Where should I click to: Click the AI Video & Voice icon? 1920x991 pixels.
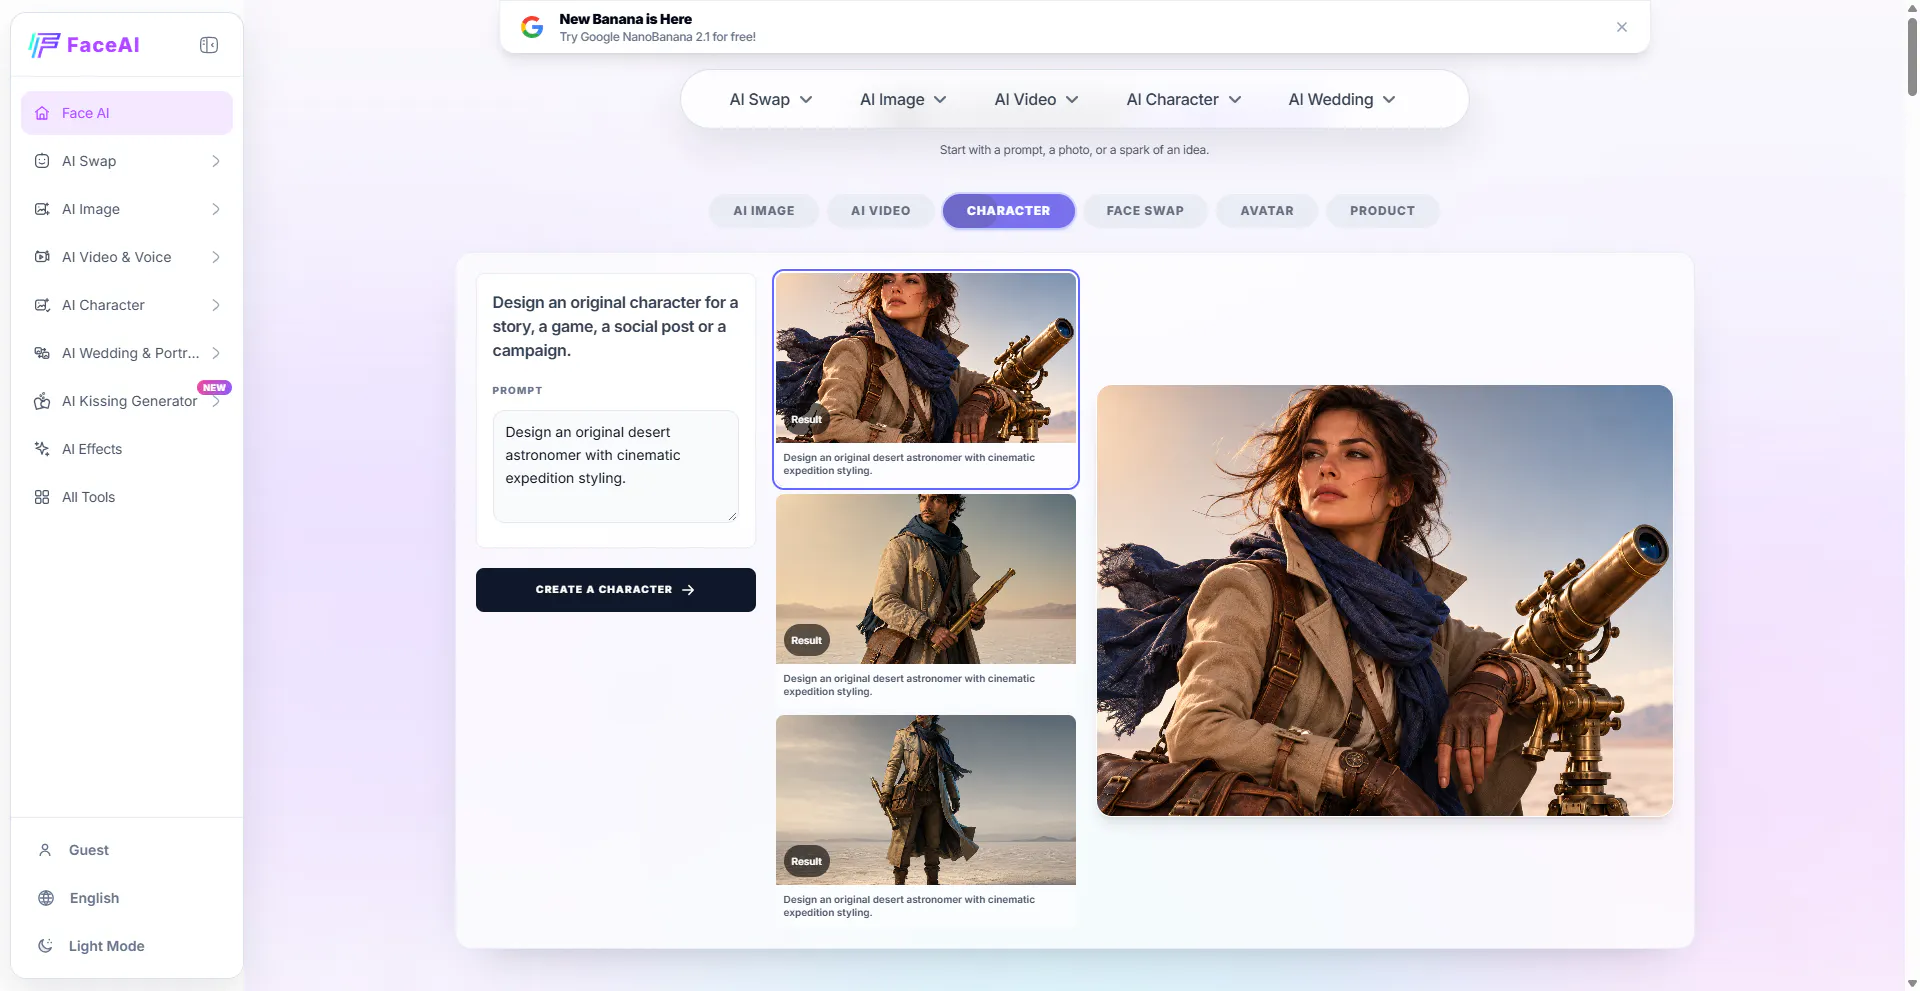click(42, 257)
